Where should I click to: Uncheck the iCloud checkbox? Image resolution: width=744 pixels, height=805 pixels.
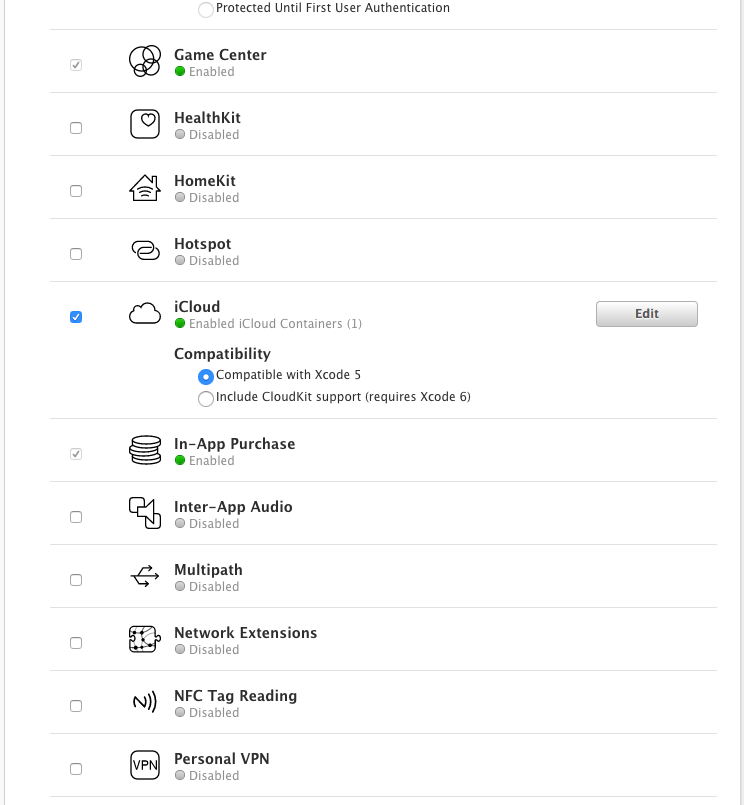76,317
